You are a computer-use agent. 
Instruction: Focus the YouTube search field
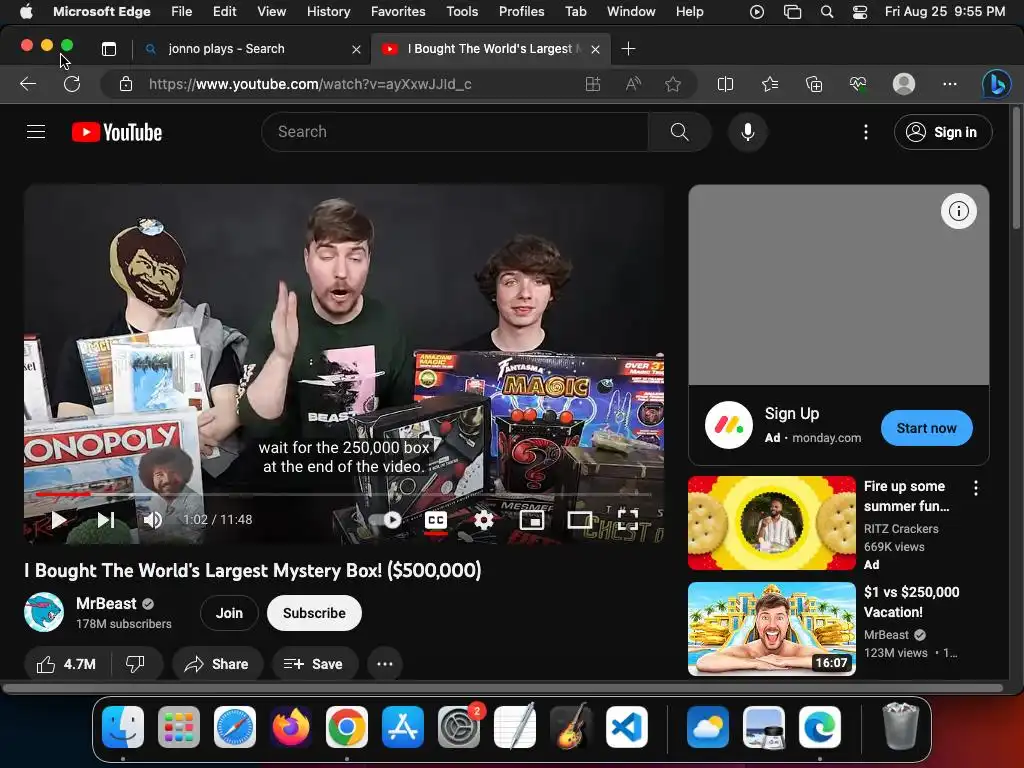[x=455, y=132]
